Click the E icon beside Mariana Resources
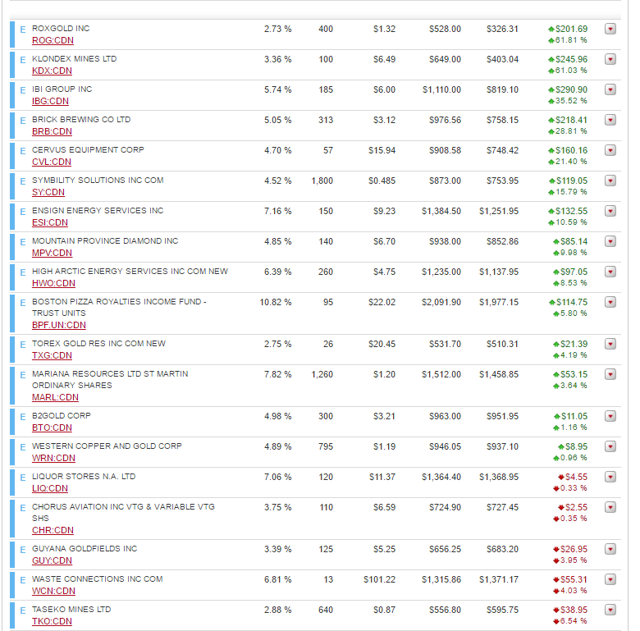This screenshot has height=631, width=640. [x=23, y=375]
